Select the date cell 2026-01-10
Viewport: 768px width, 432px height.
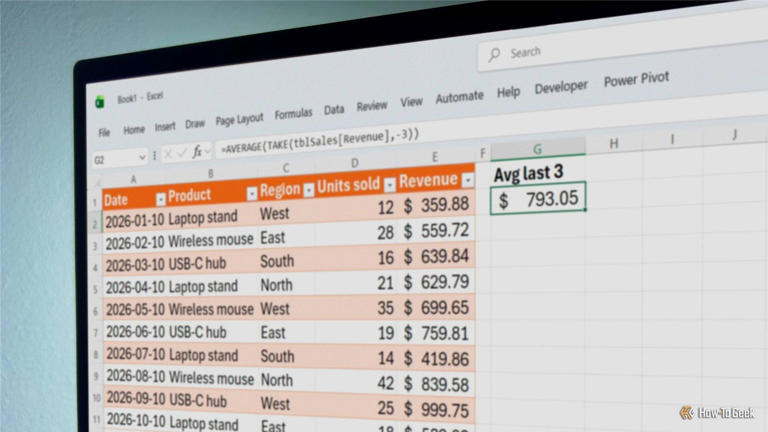134,220
